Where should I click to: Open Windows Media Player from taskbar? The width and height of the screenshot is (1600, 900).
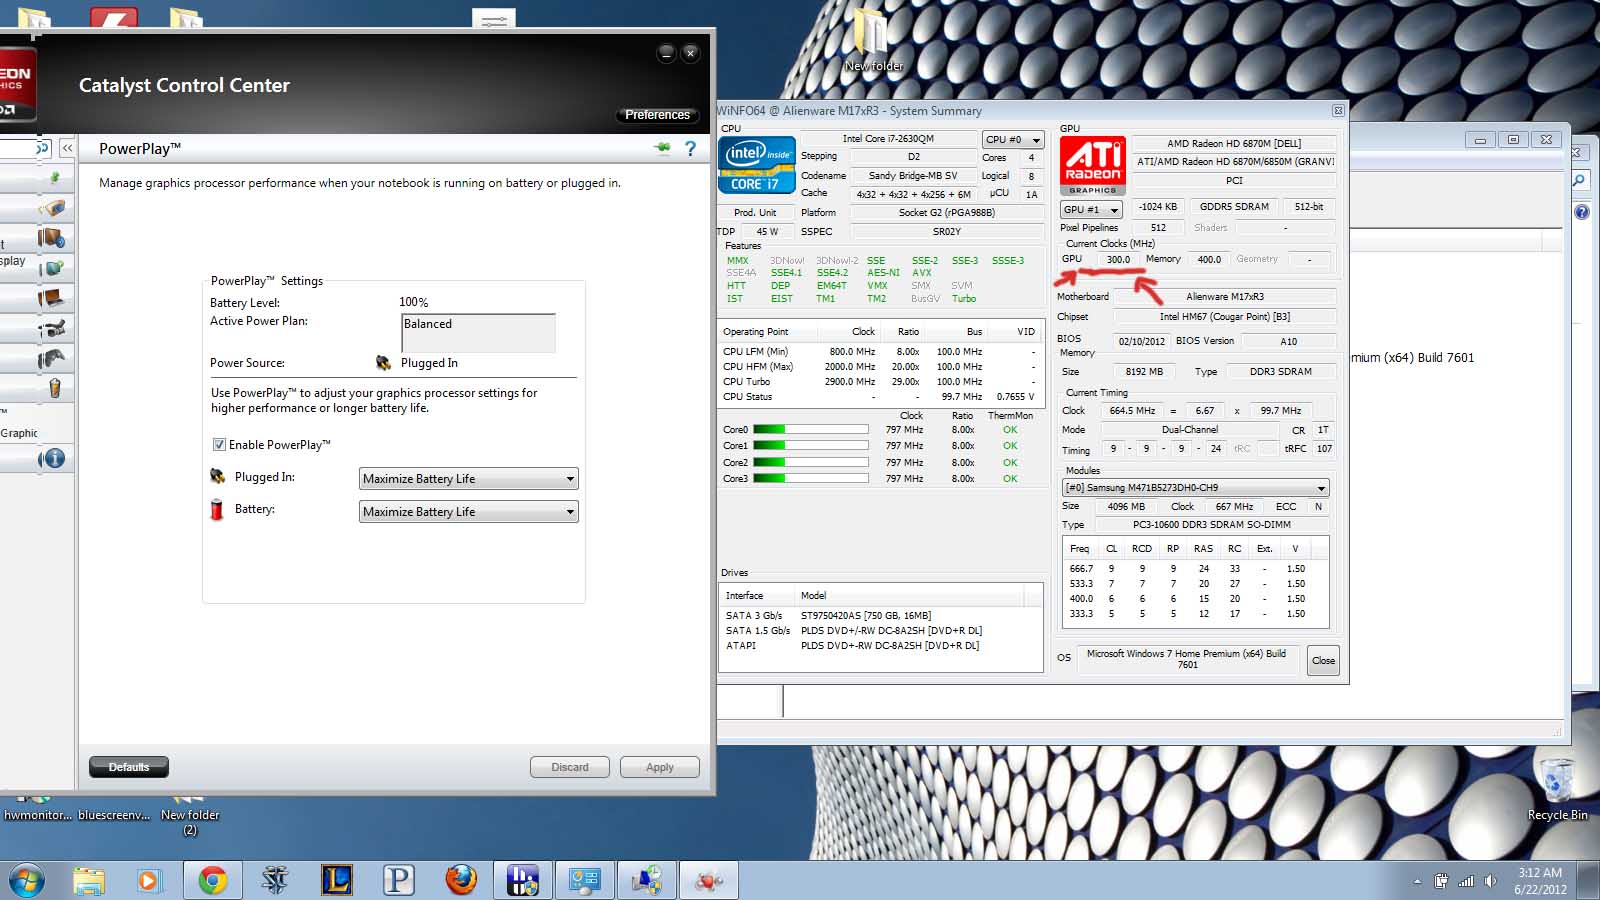(x=149, y=880)
